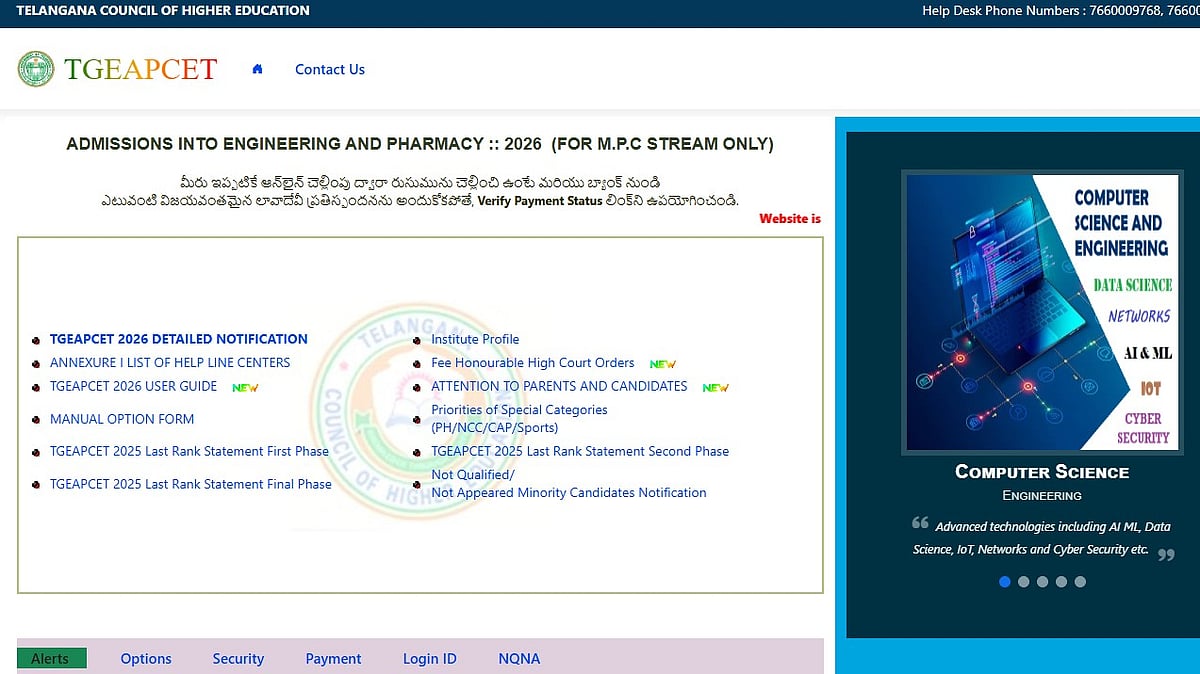
Task: Select the first carousel dot indicator
Action: coord(1005,581)
